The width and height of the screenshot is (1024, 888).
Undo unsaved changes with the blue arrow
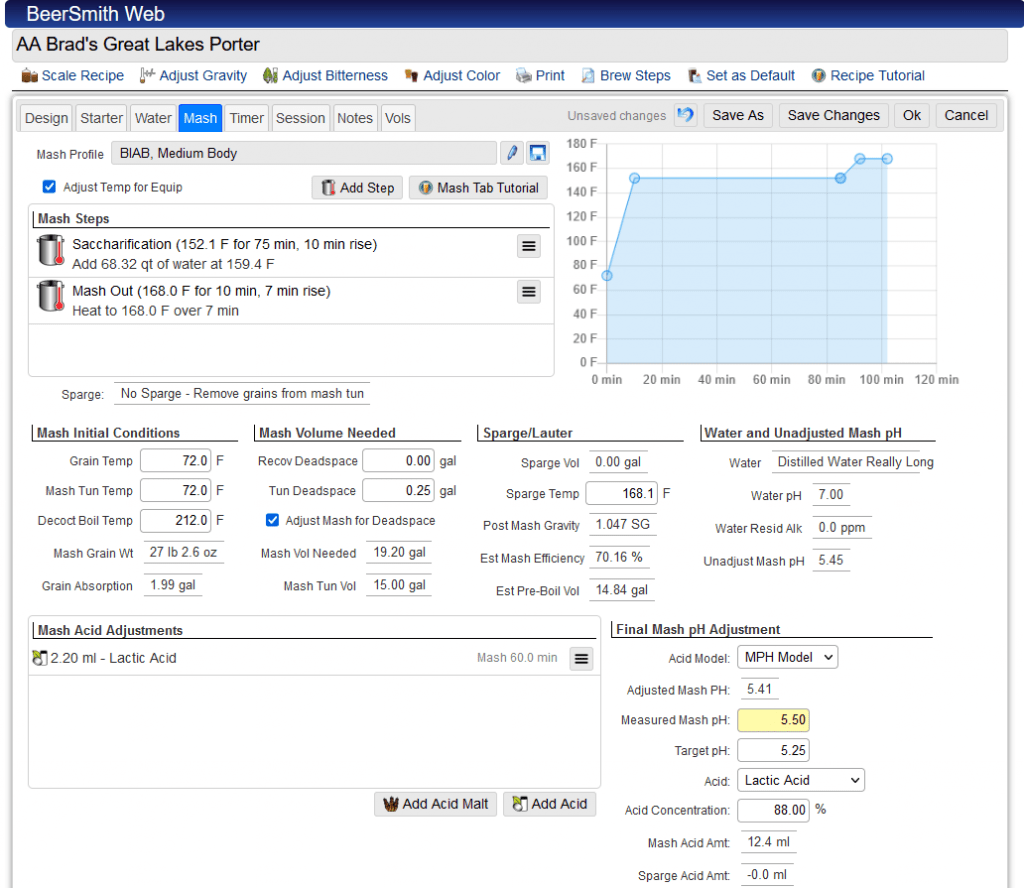(x=685, y=115)
